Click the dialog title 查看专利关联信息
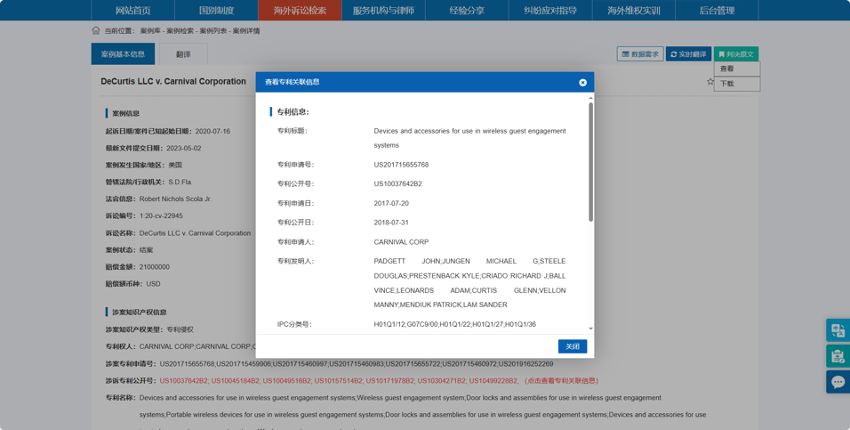The height and width of the screenshot is (430, 850). tap(292, 82)
